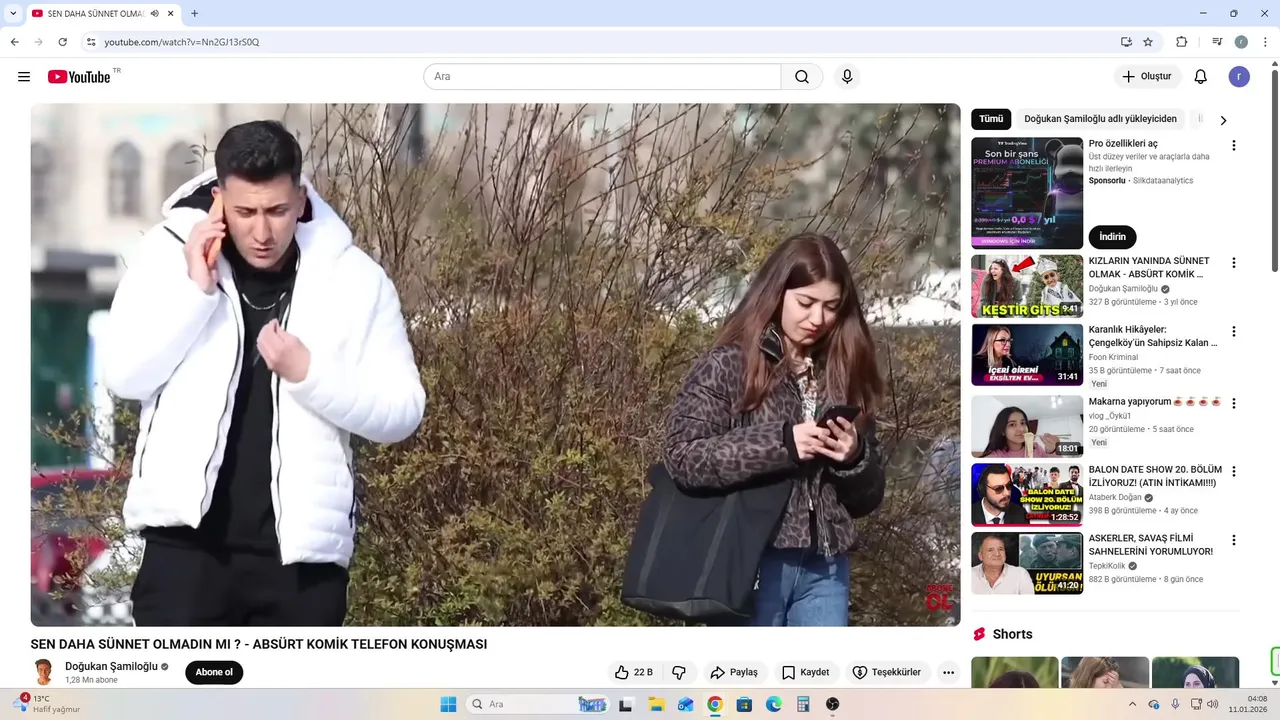Open the Doğukan Şamiloğlu channel avatar
This screenshot has height=720, width=1280.
coord(43,672)
